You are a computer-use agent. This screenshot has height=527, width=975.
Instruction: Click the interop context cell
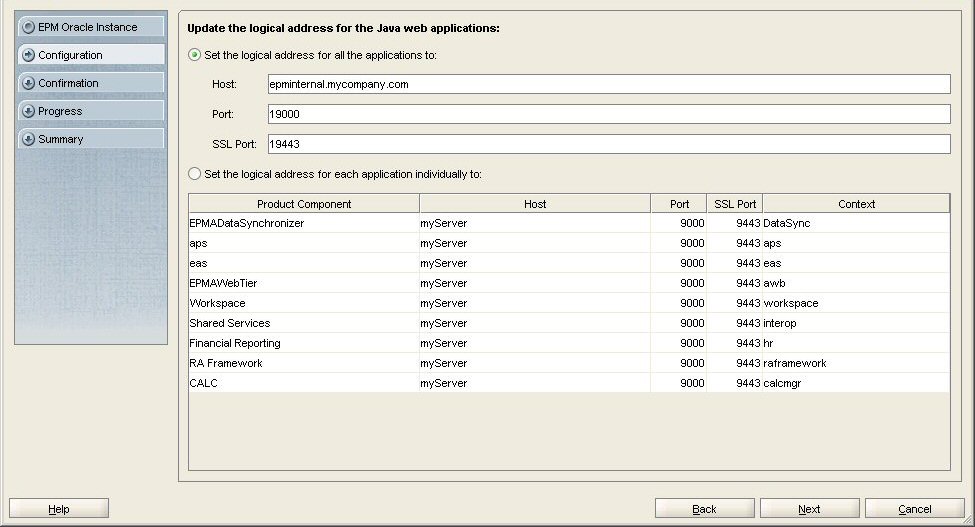click(856, 323)
